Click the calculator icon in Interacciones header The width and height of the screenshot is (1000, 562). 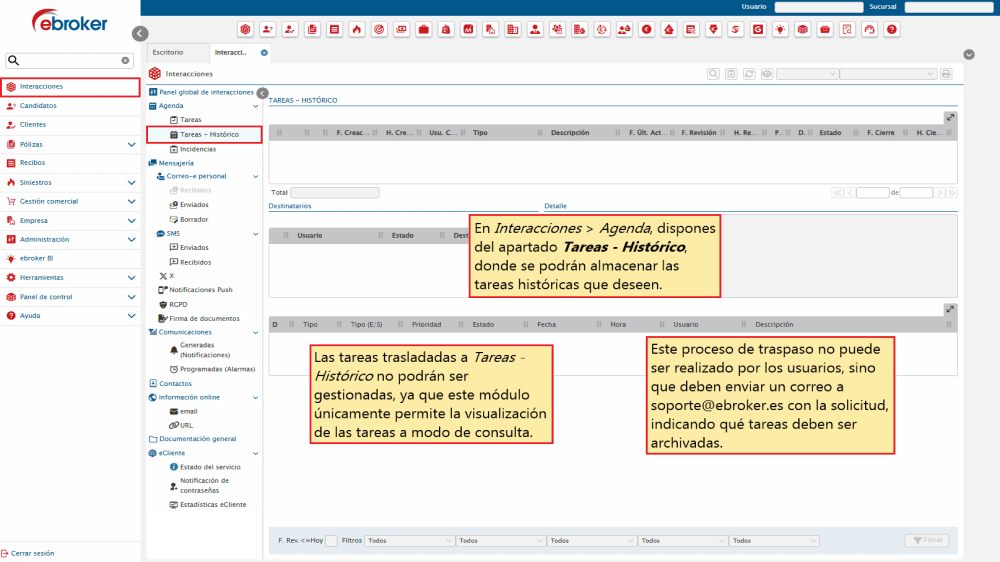[731, 74]
